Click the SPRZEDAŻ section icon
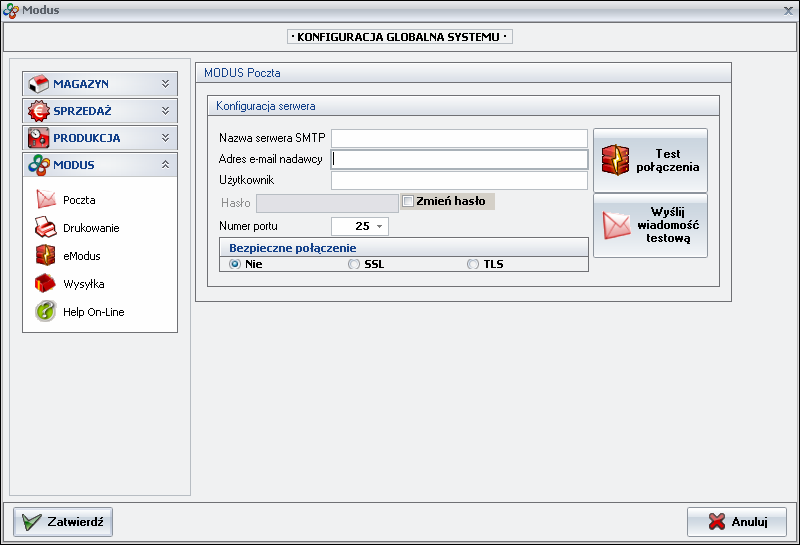 38,111
